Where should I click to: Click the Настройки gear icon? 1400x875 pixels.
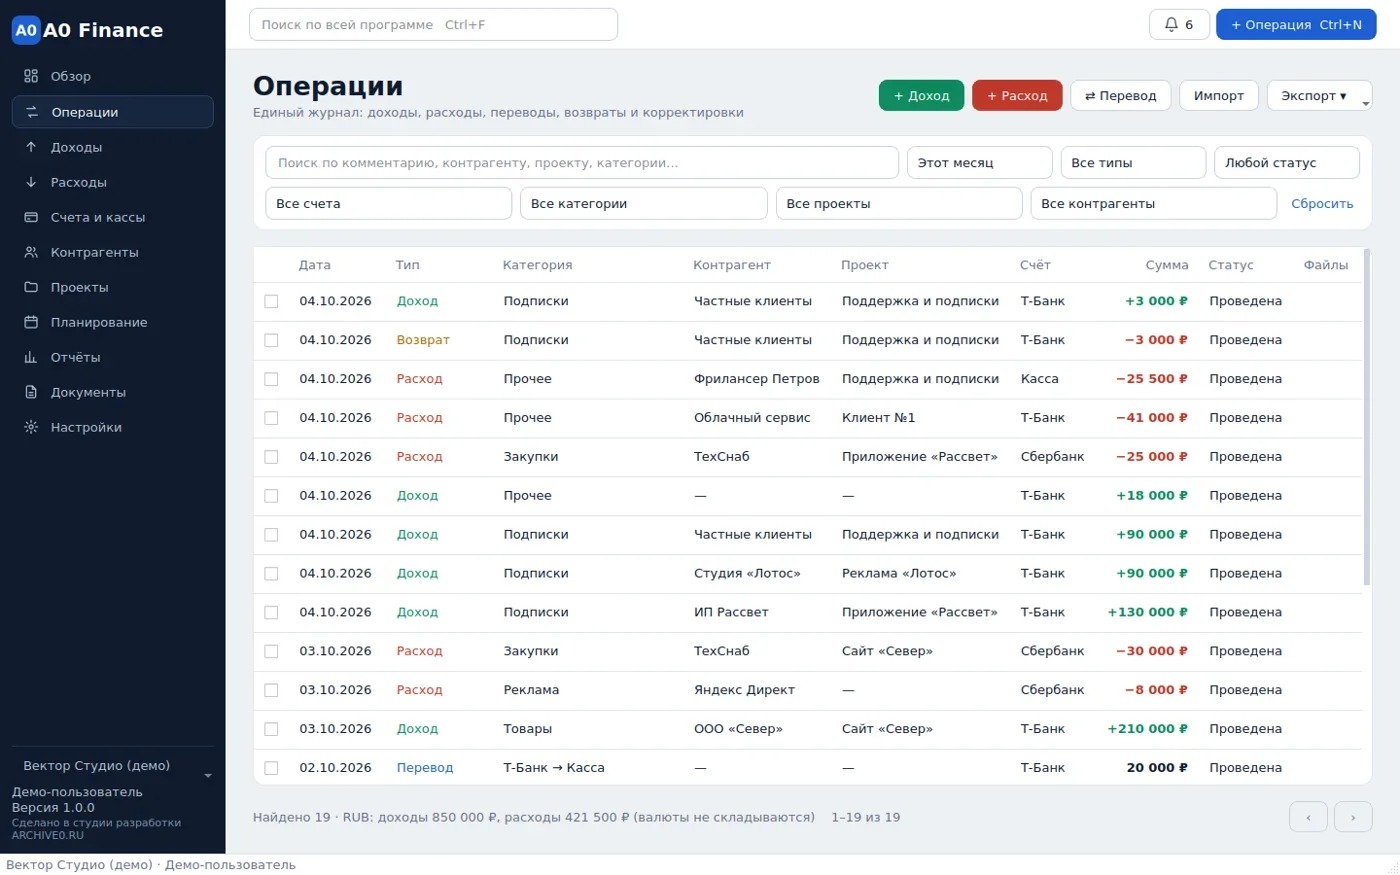pyautogui.click(x=31, y=427)
